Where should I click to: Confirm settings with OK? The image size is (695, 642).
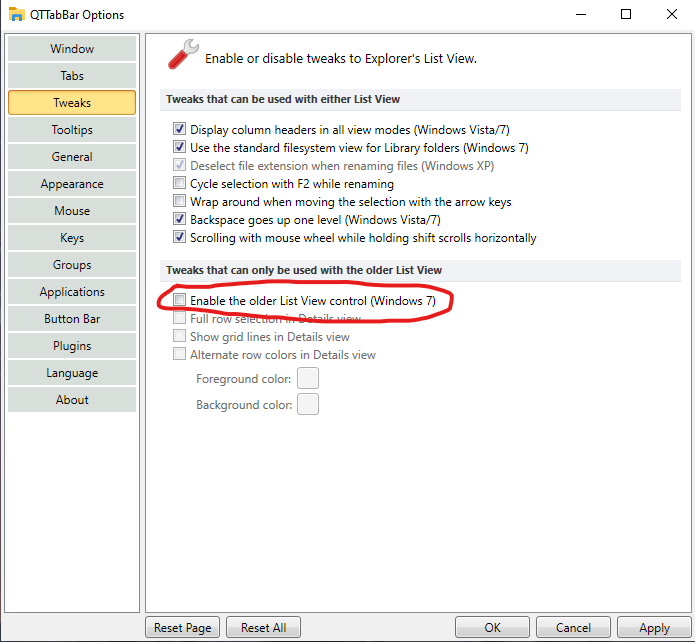[x=492, y=628]
